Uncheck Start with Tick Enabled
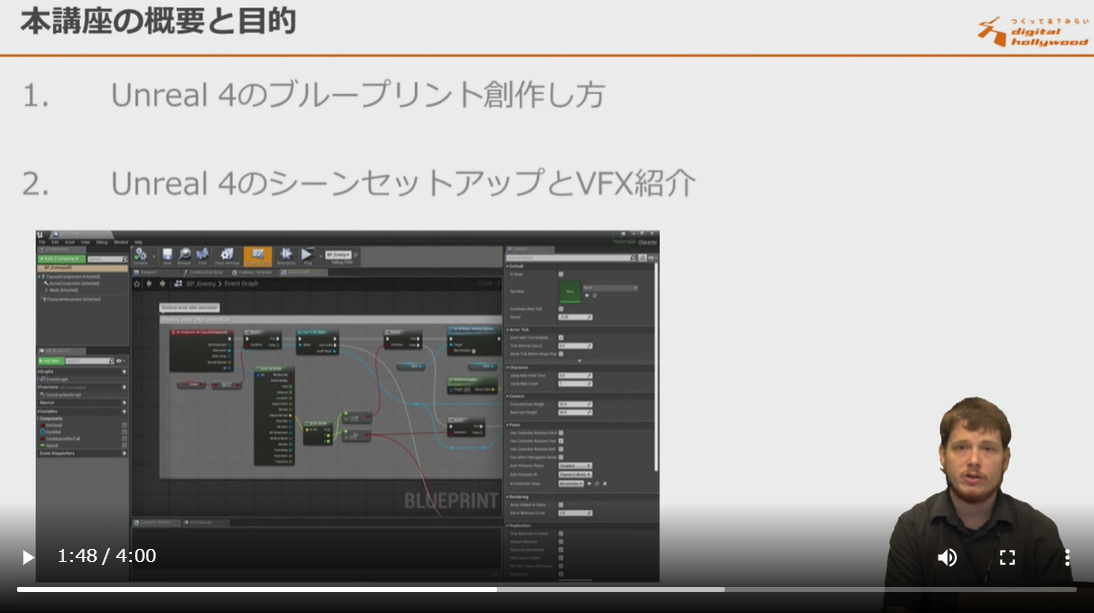This screenshot has height=613, width=1094. click(x=561, y=338)
